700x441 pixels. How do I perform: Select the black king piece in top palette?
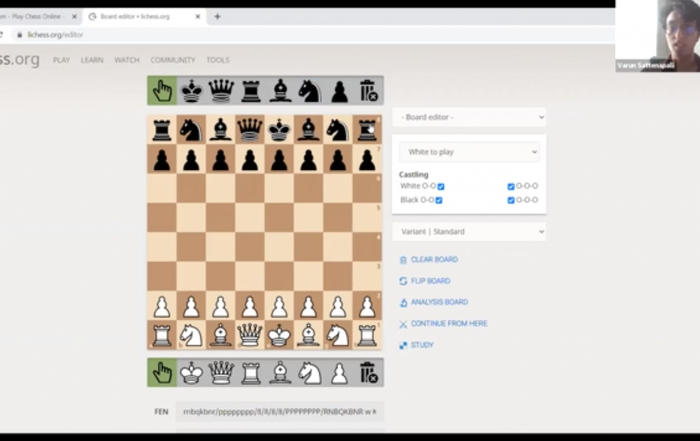coord(191,91)
